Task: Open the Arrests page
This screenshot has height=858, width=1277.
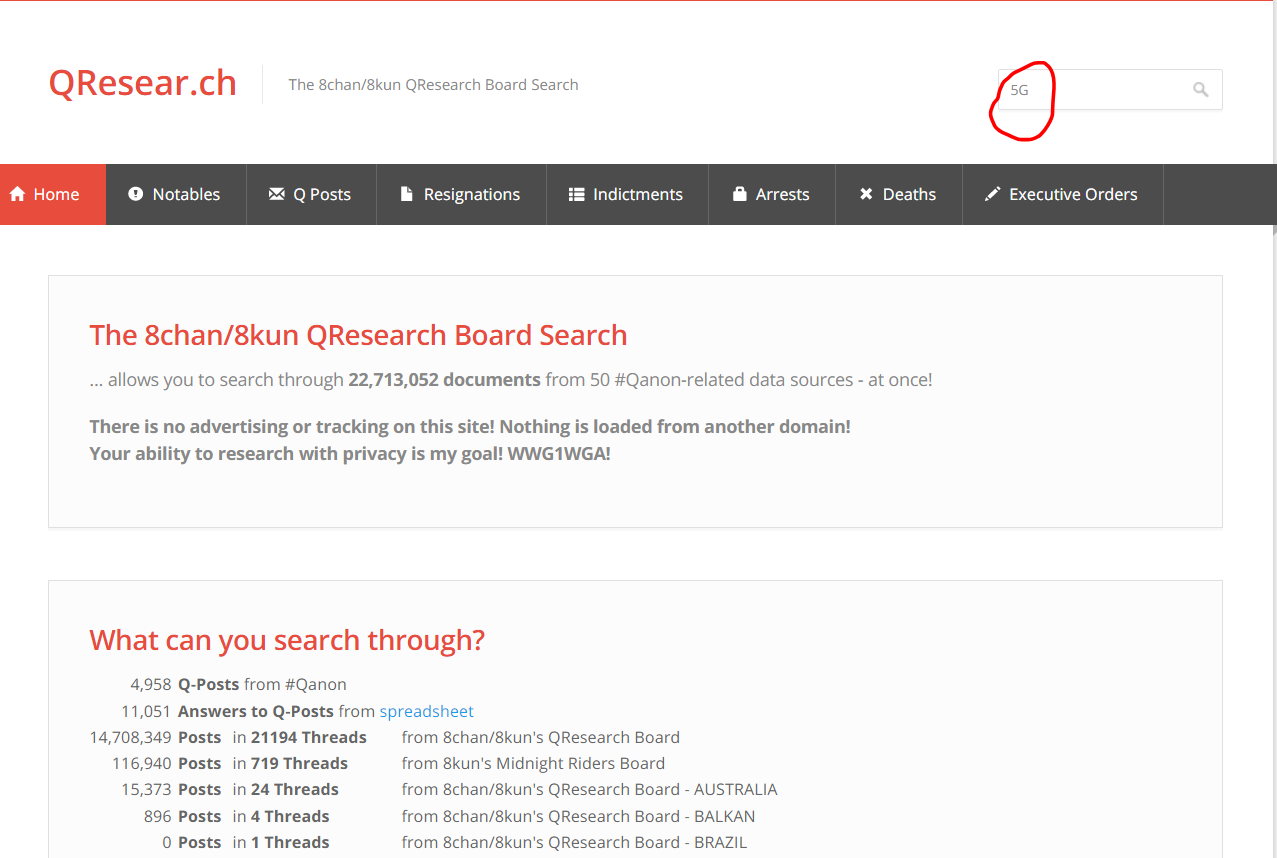Action: (x=771, y=194)
